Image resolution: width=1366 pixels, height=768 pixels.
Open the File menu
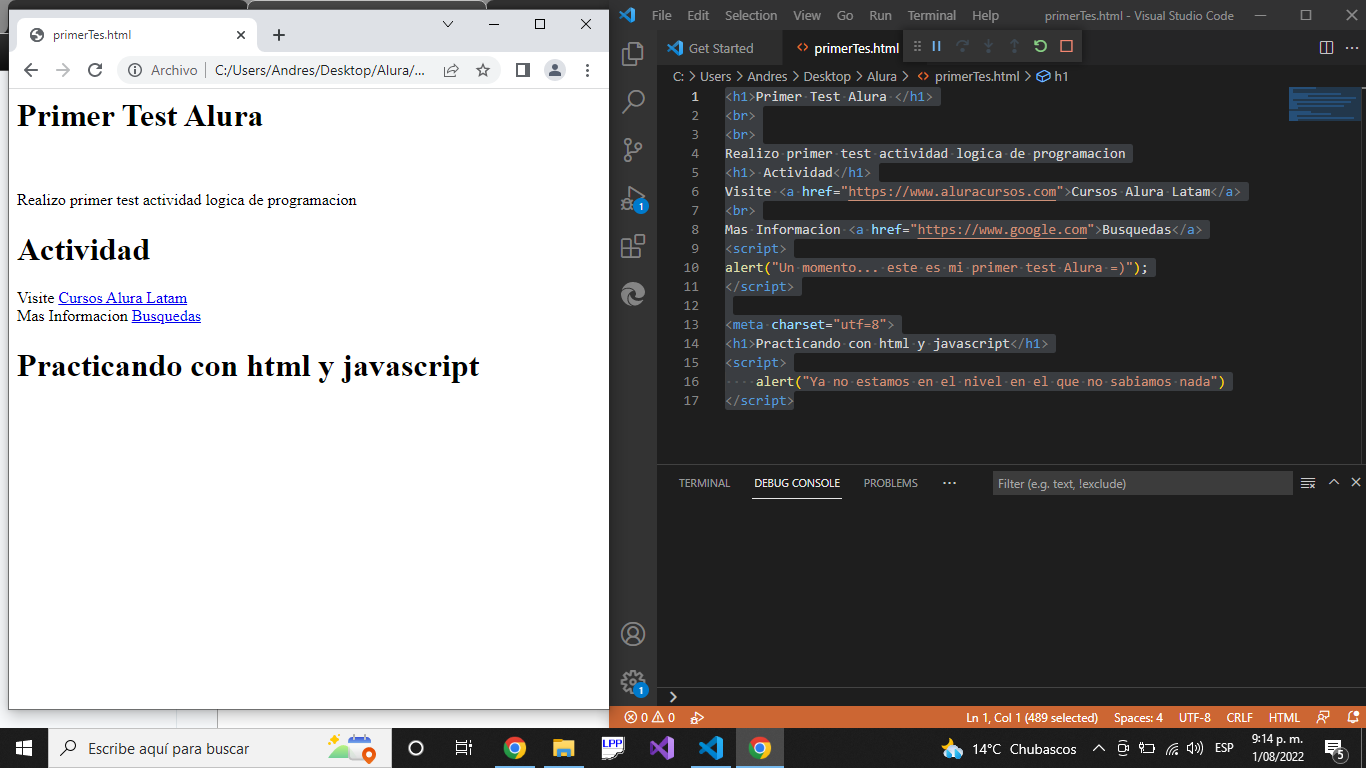(x=661, y=15)
